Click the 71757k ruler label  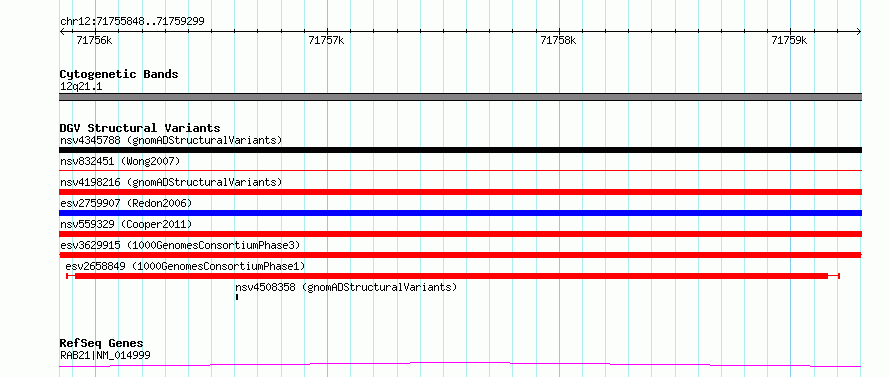tap(326, 40)
